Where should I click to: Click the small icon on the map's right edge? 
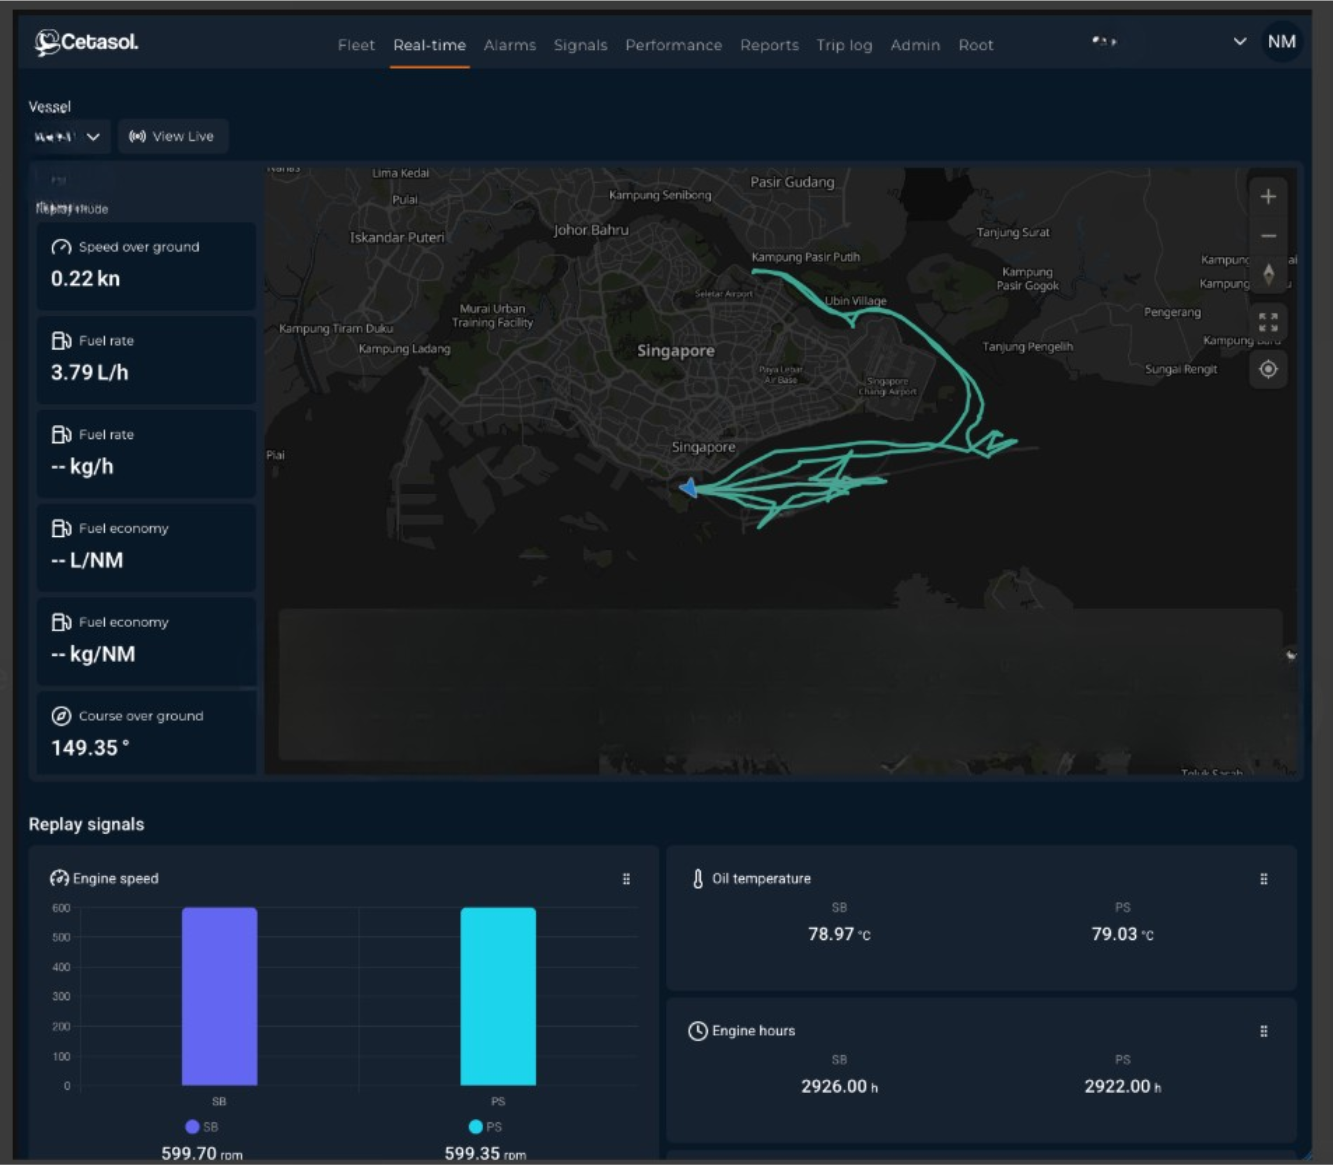click(x=1291, y=656)
